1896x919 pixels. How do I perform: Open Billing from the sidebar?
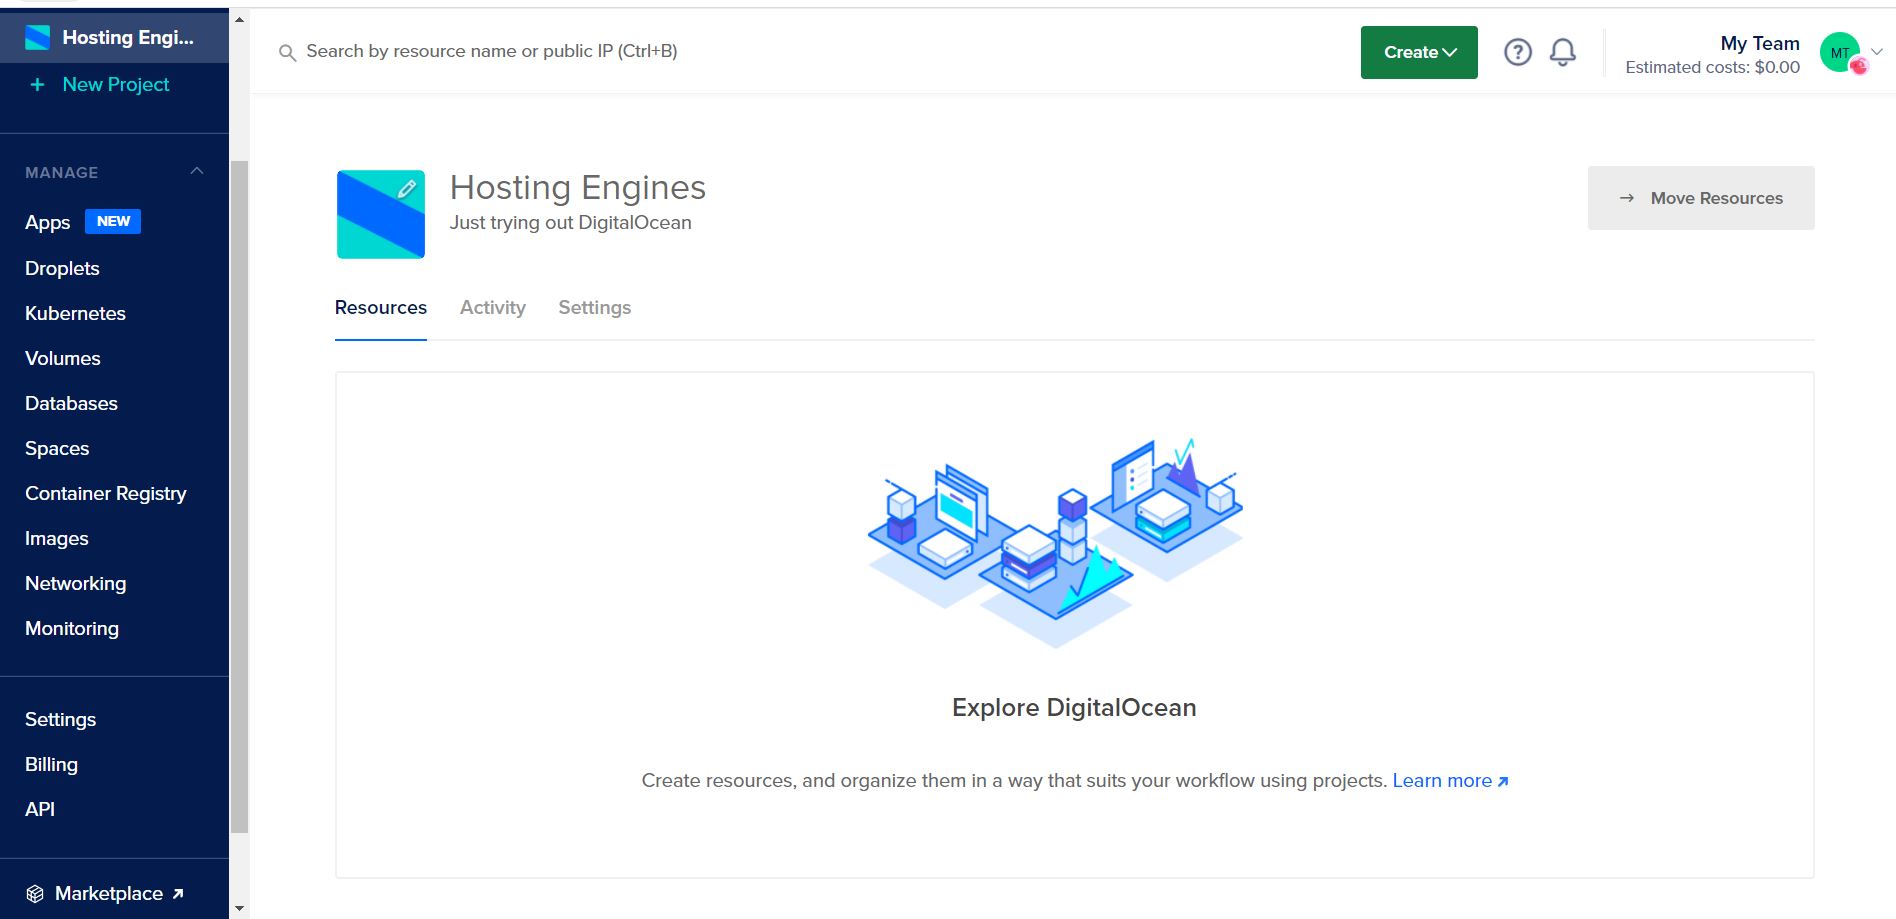coord(51,764)
